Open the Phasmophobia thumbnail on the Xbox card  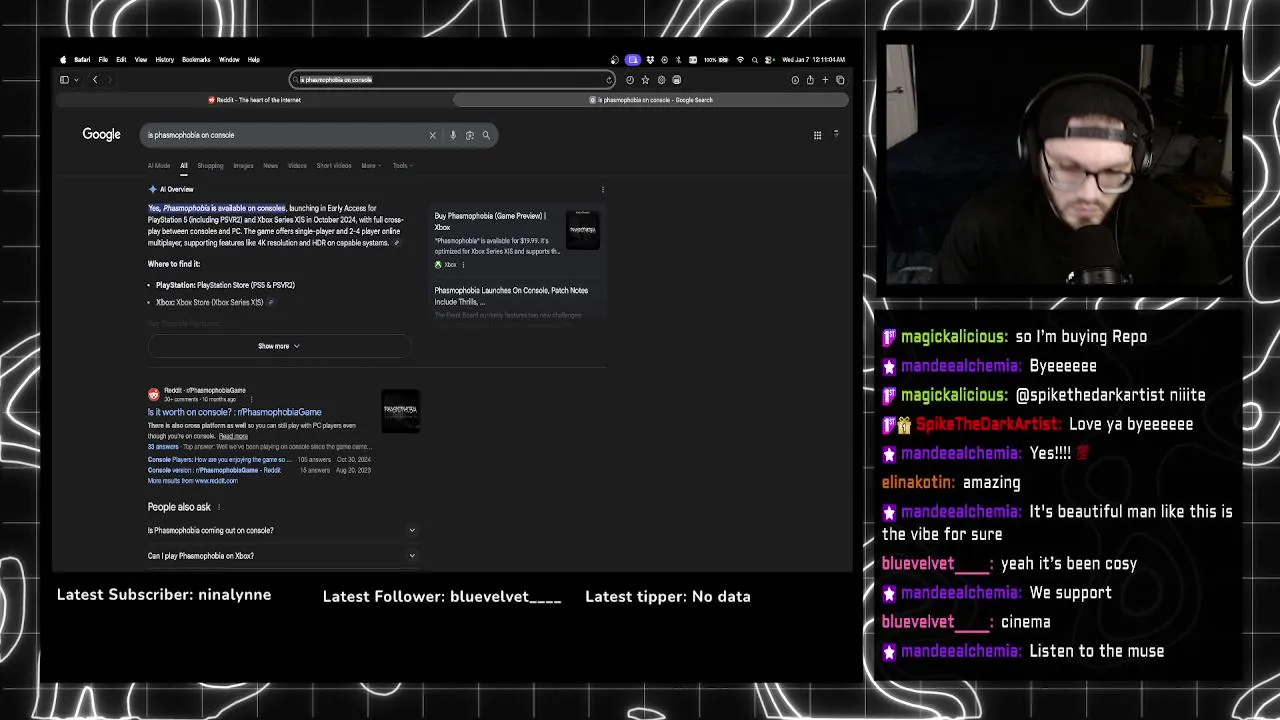pos(583,230)
